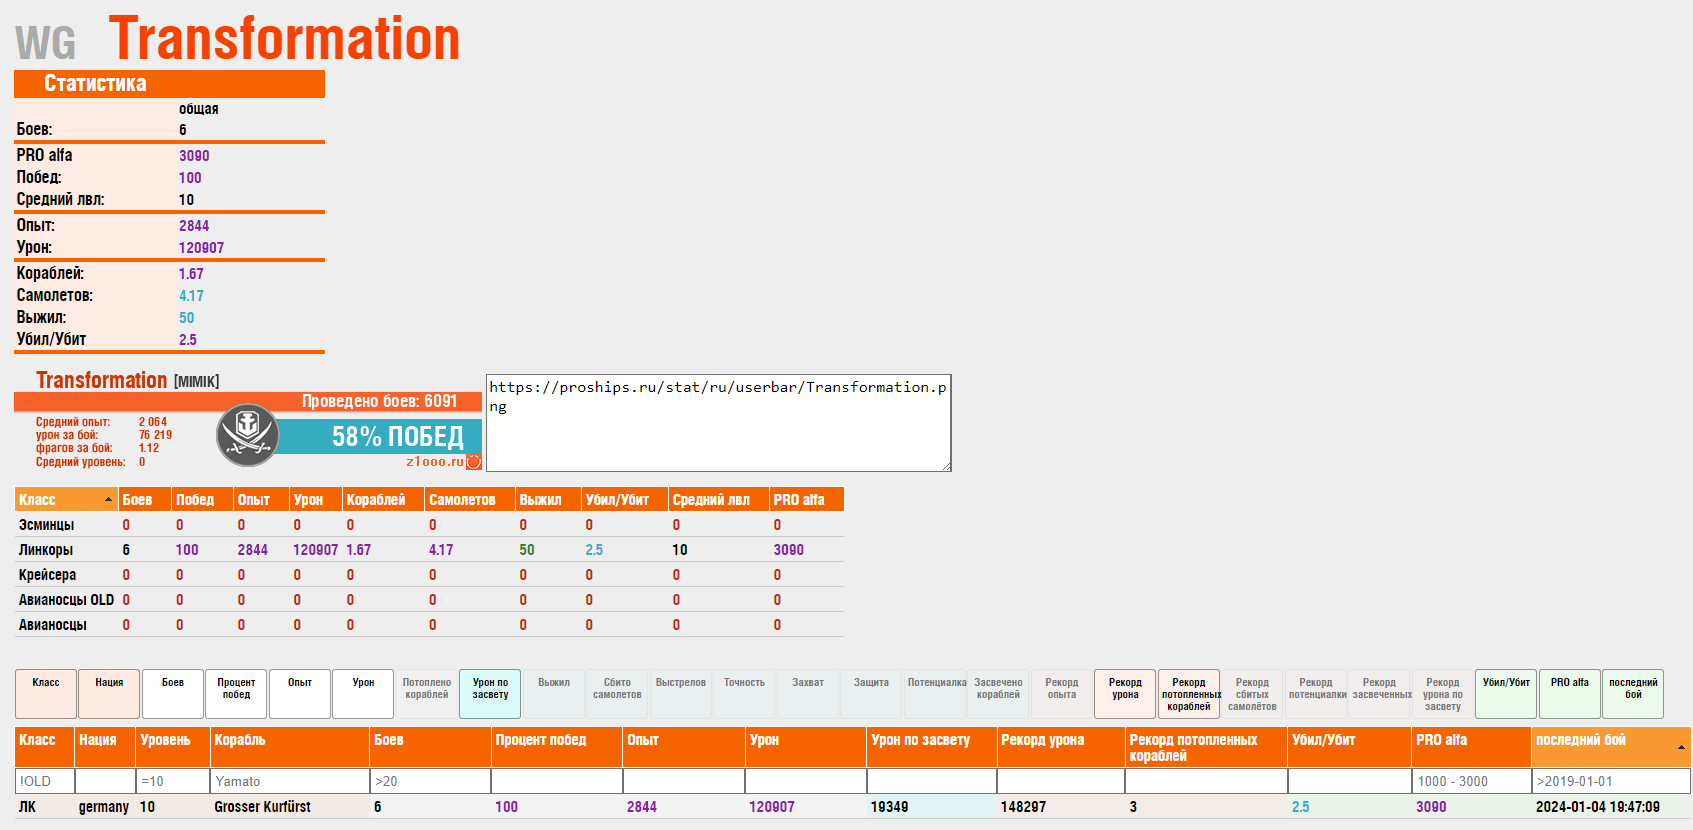The height and width of the screenshot is (830, 1693).
Task: Click sort arrow in последний бой header
Action: (x=1681, y=747)
